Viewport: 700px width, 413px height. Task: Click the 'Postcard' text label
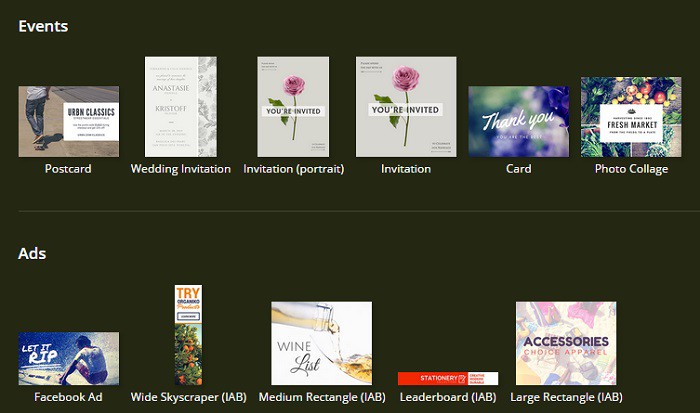pyautogui.click(x=68, y=169)
